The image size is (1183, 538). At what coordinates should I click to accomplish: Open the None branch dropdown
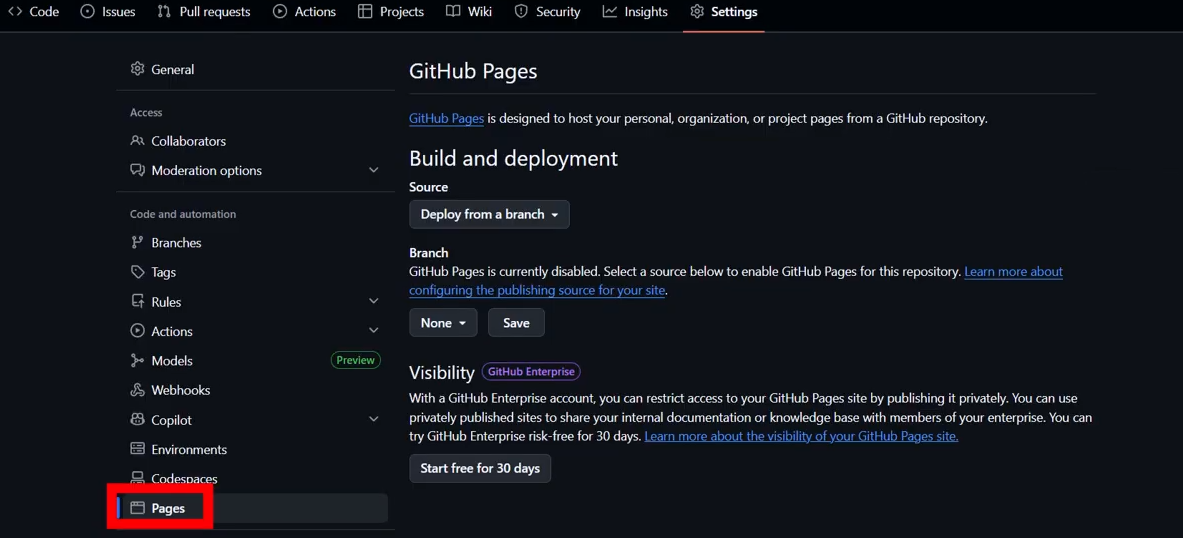tap(444, 323)
